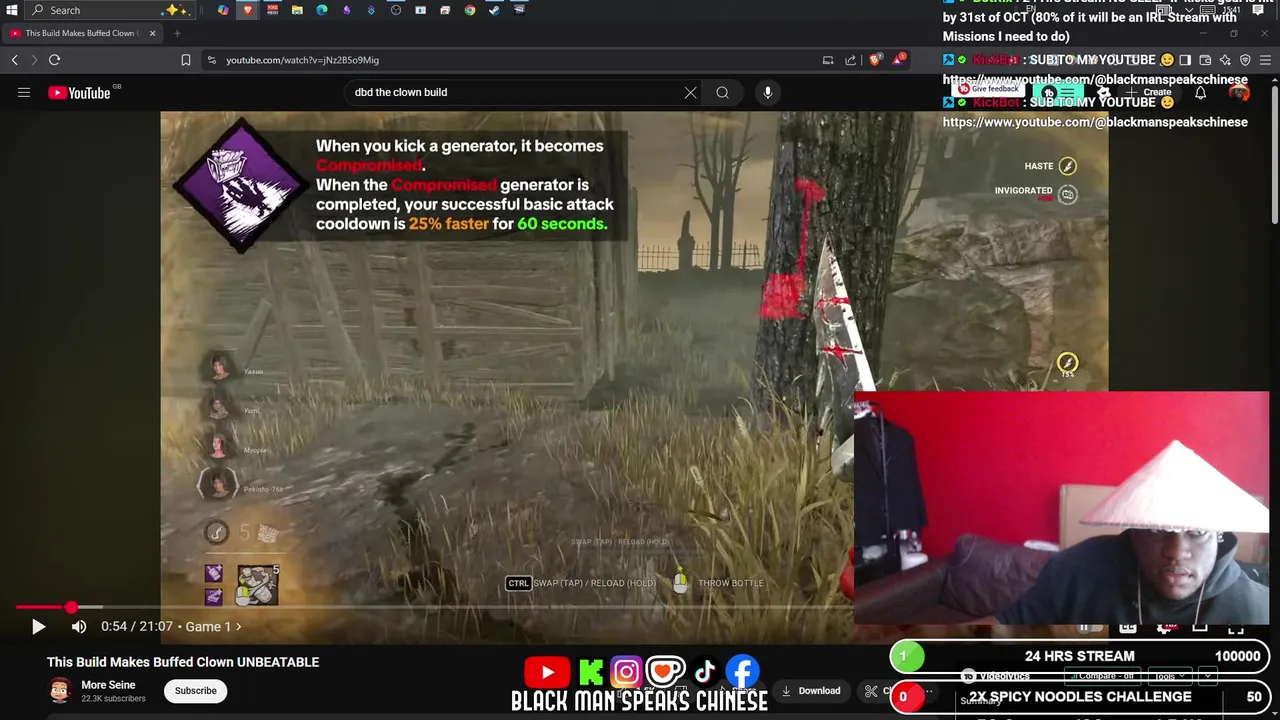Reload the YouTube page
1280x720 pixels.
[x=54, y=60]
